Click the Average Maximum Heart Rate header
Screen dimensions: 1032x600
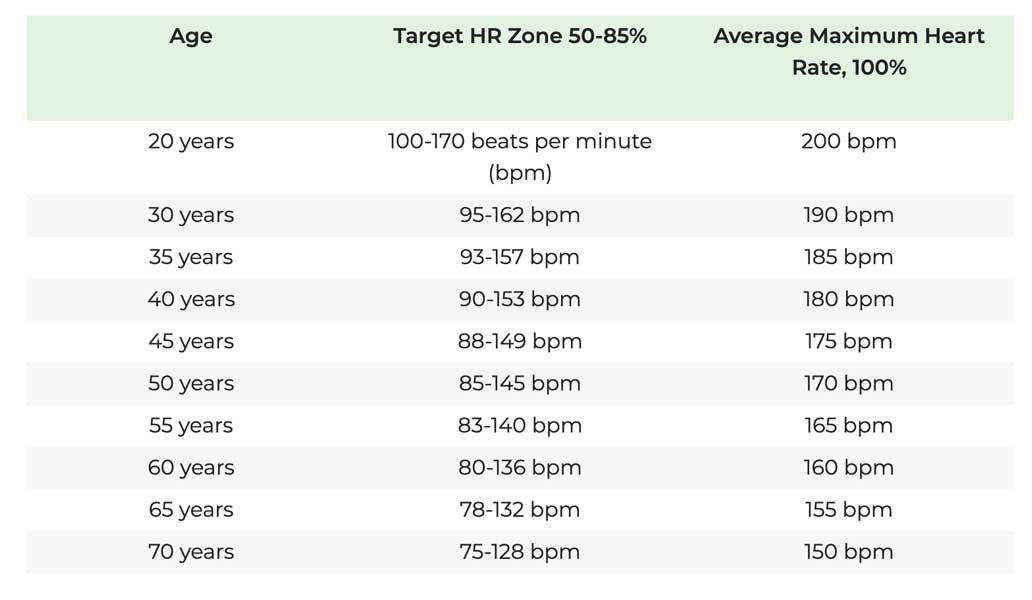(848, 52)
